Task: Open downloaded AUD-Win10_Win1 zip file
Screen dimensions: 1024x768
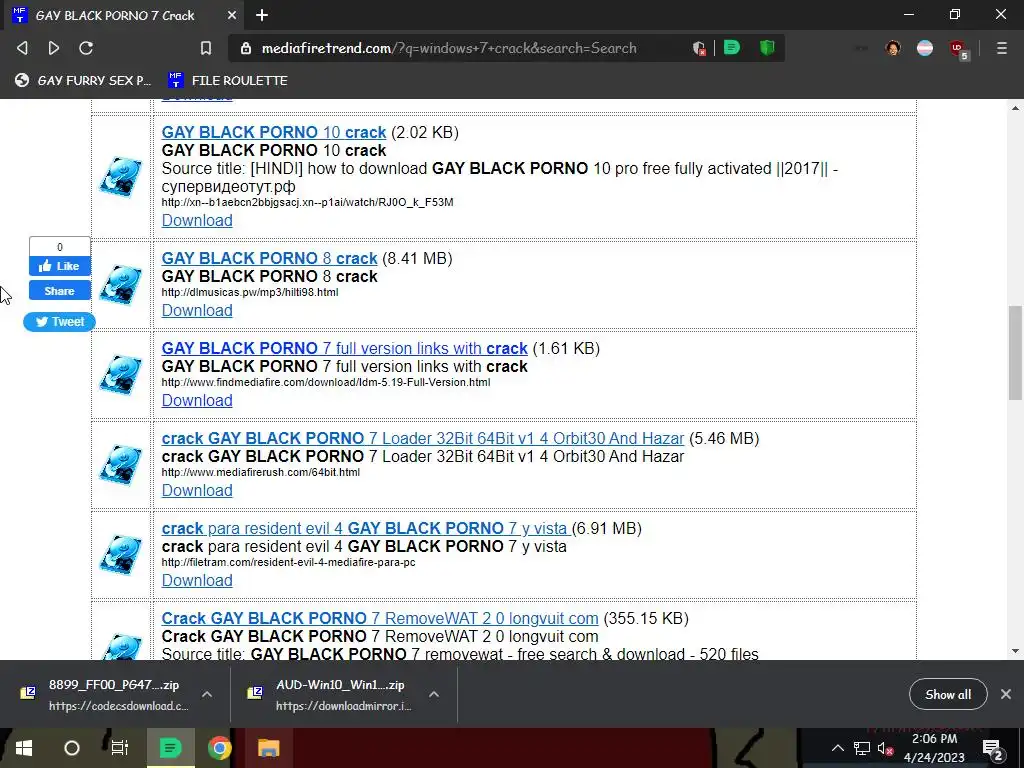Action: point(330,695)
